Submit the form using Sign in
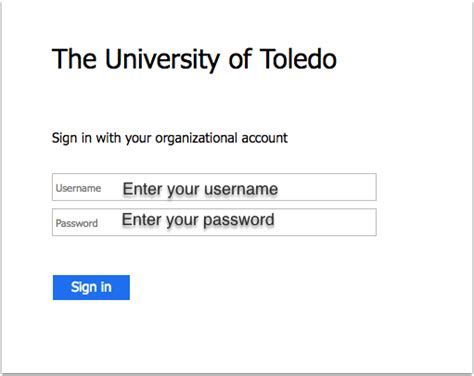The width and height of the screenshot is (474, 376). click(91, 287)
